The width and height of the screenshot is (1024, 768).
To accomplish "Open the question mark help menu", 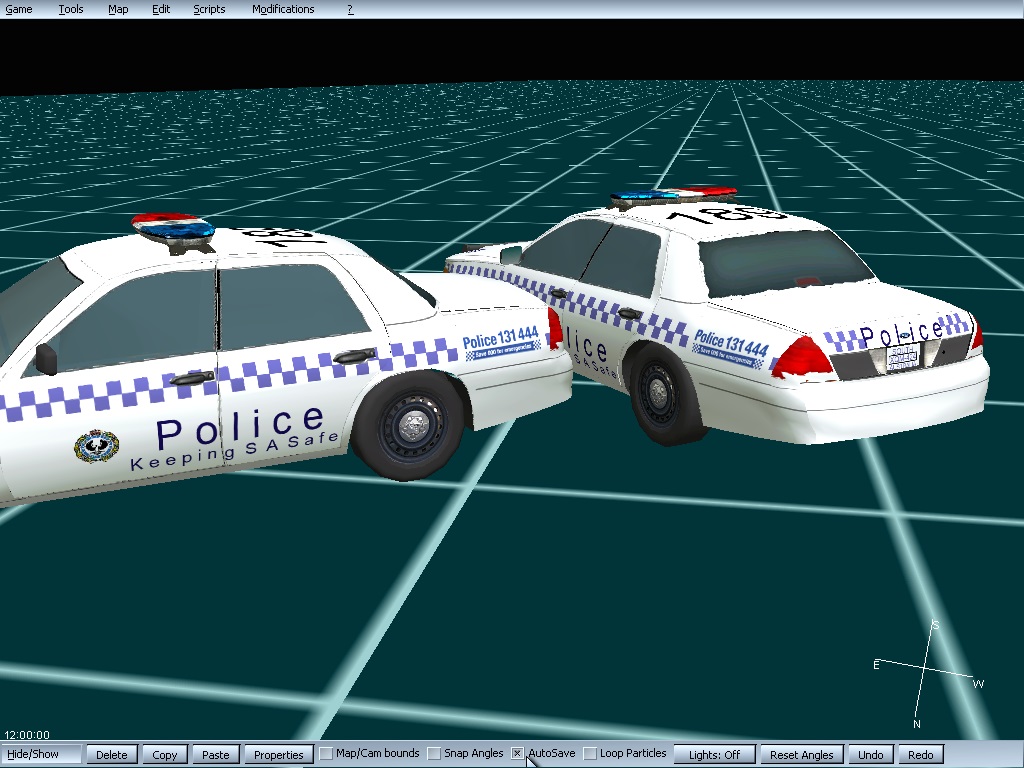I will (350, 9).
